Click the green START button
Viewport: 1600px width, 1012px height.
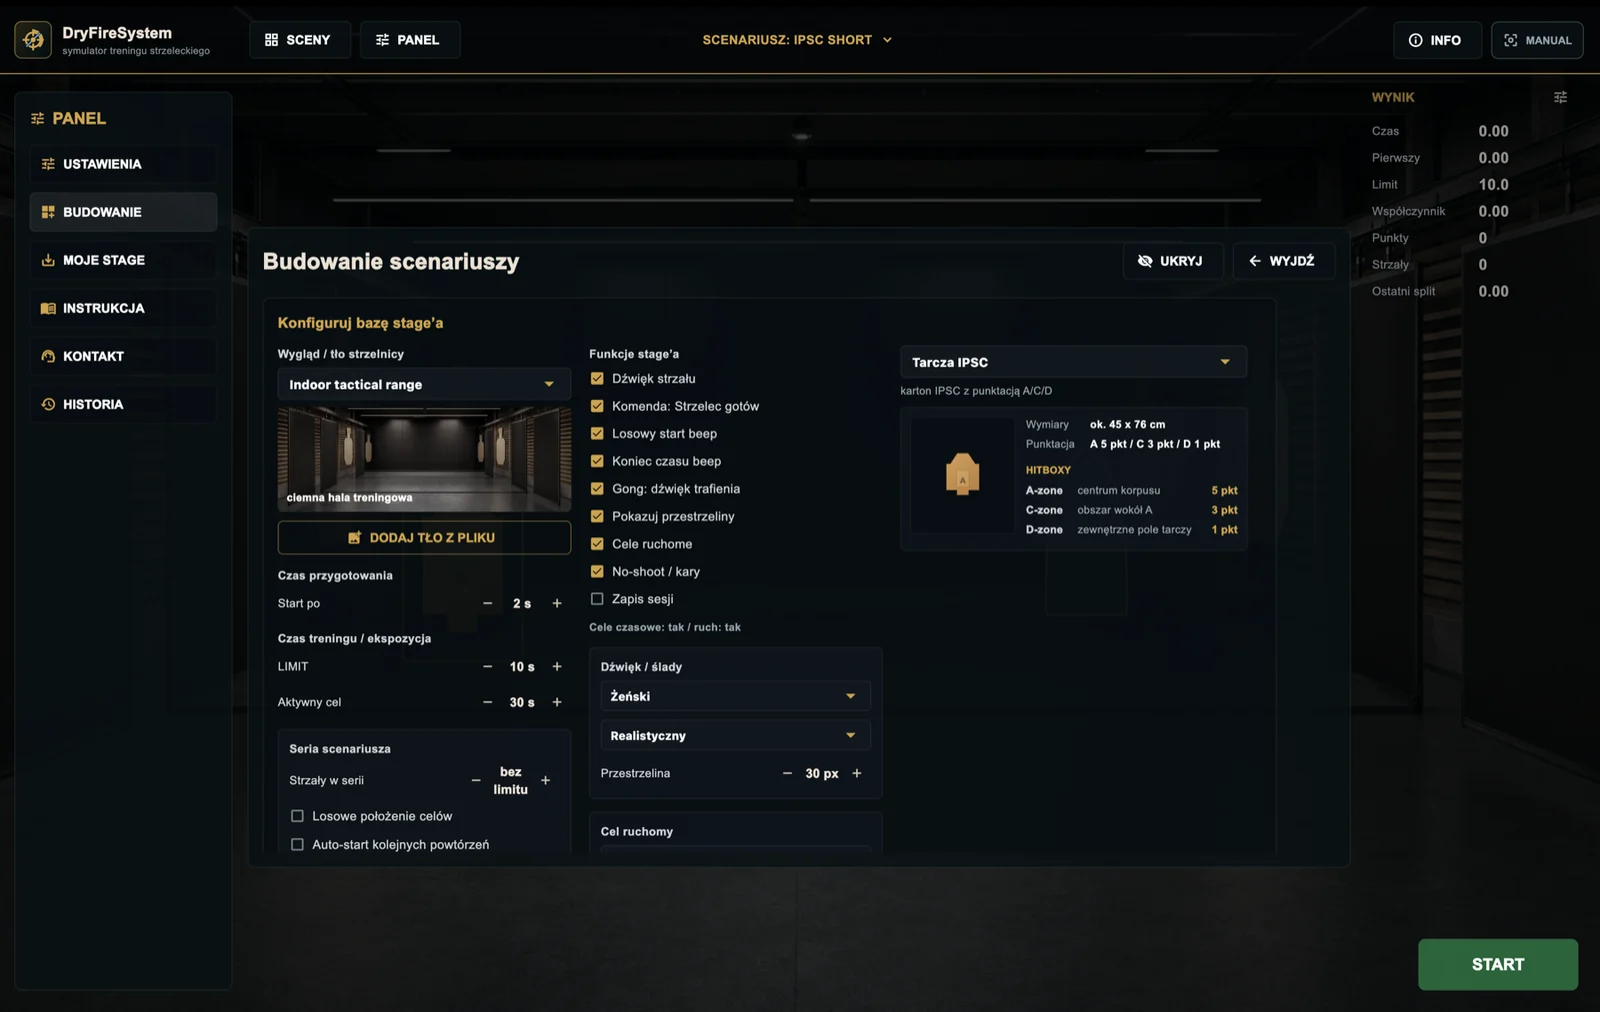tap(1497, 964)
